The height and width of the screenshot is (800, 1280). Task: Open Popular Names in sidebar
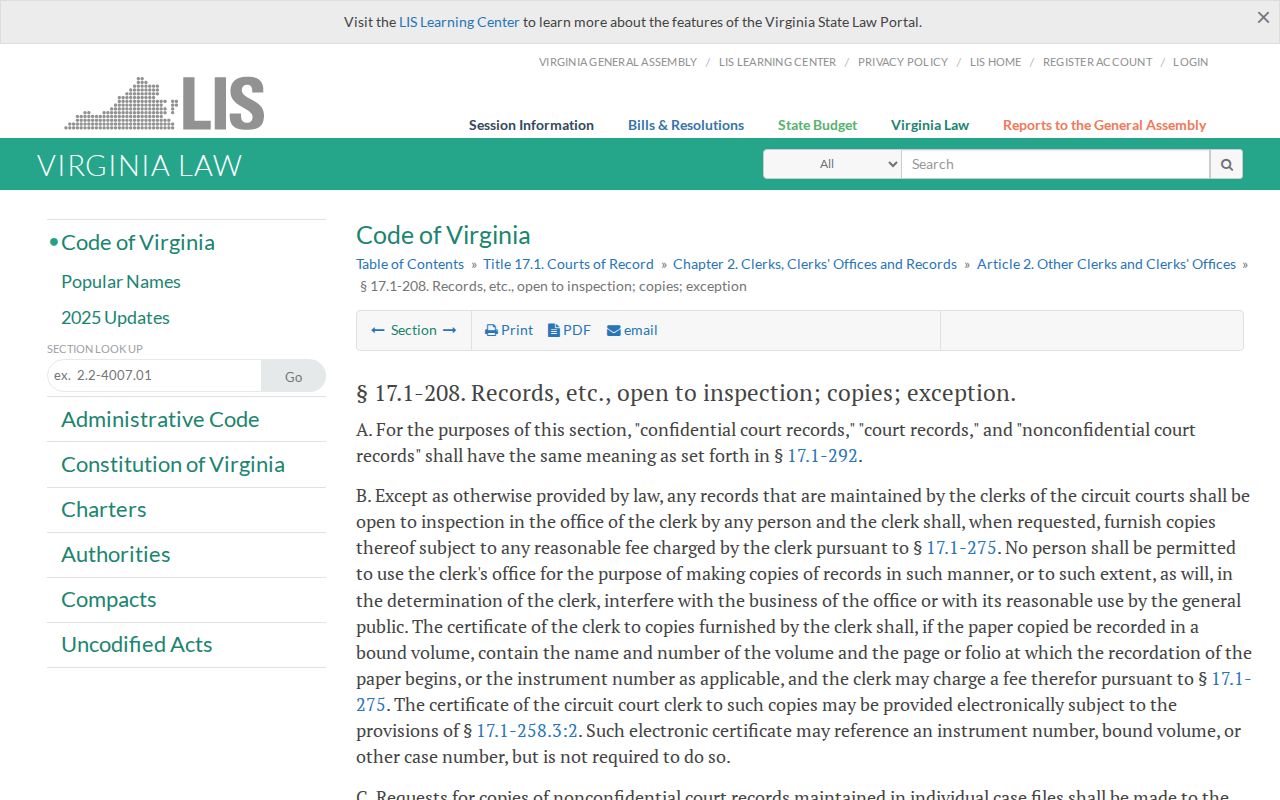(x=121, y=282)
